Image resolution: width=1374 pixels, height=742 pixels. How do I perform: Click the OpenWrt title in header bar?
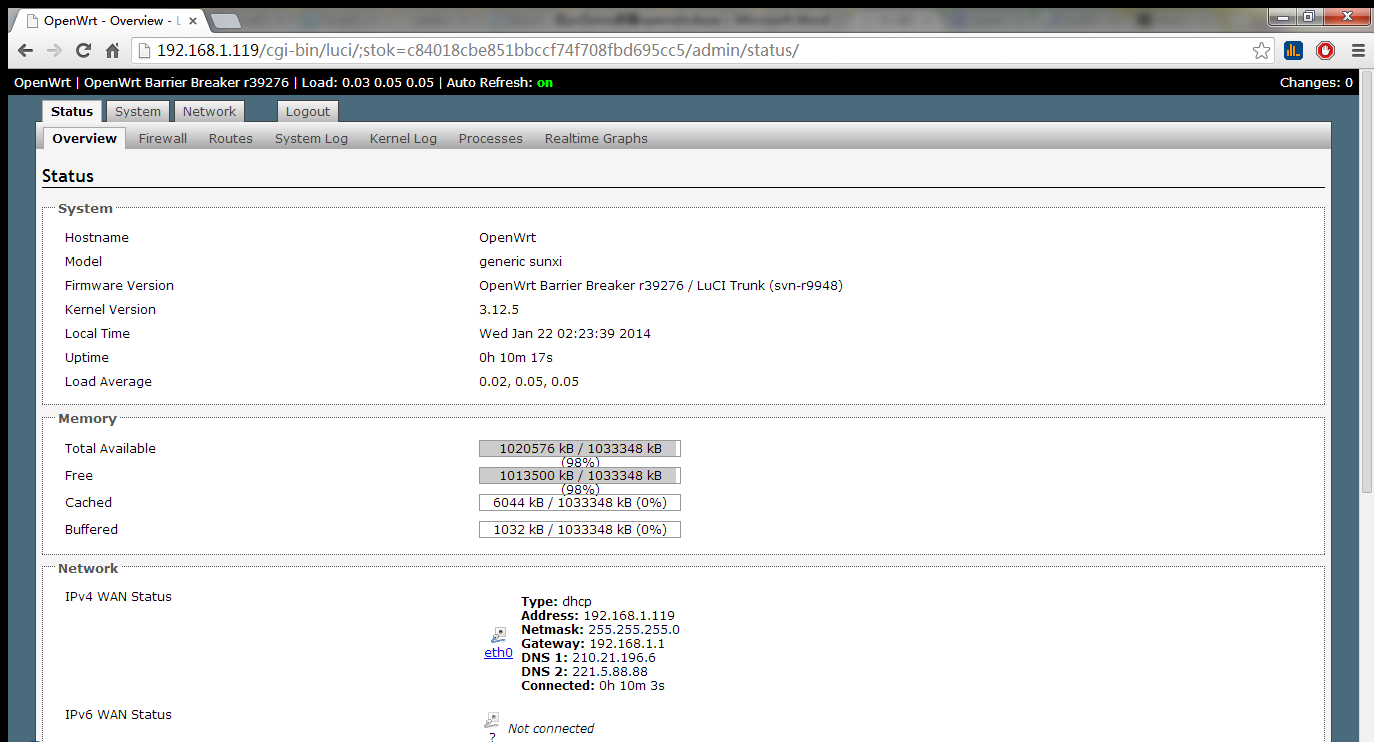pos(43,83)
